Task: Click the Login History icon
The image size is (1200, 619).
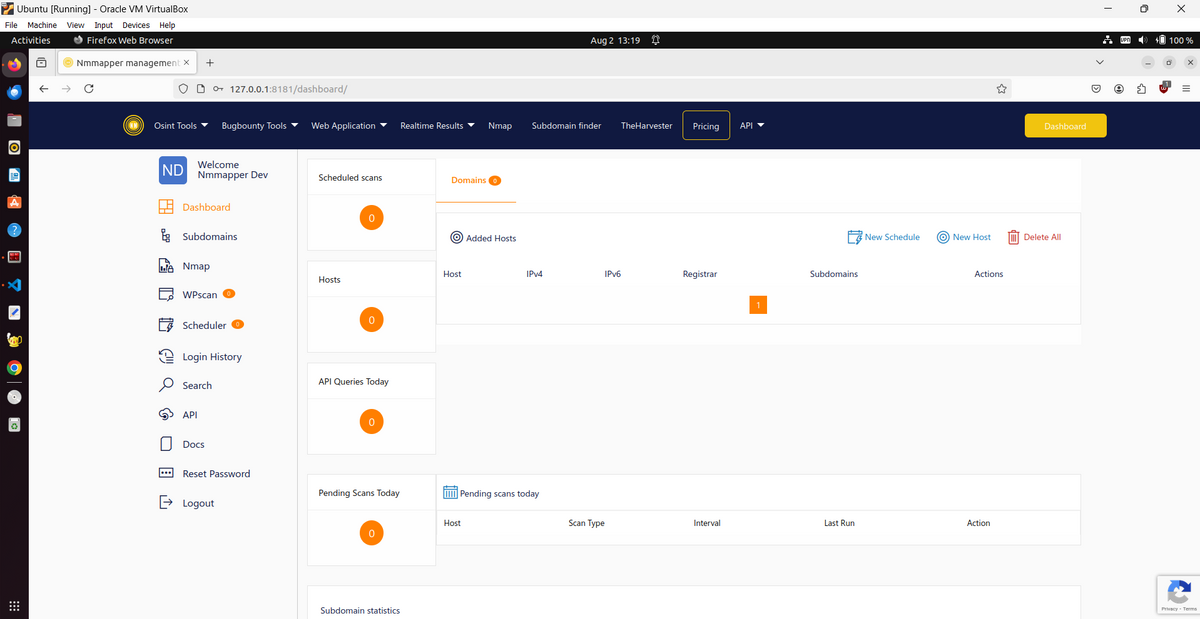Action: click(x=166, y=356)
